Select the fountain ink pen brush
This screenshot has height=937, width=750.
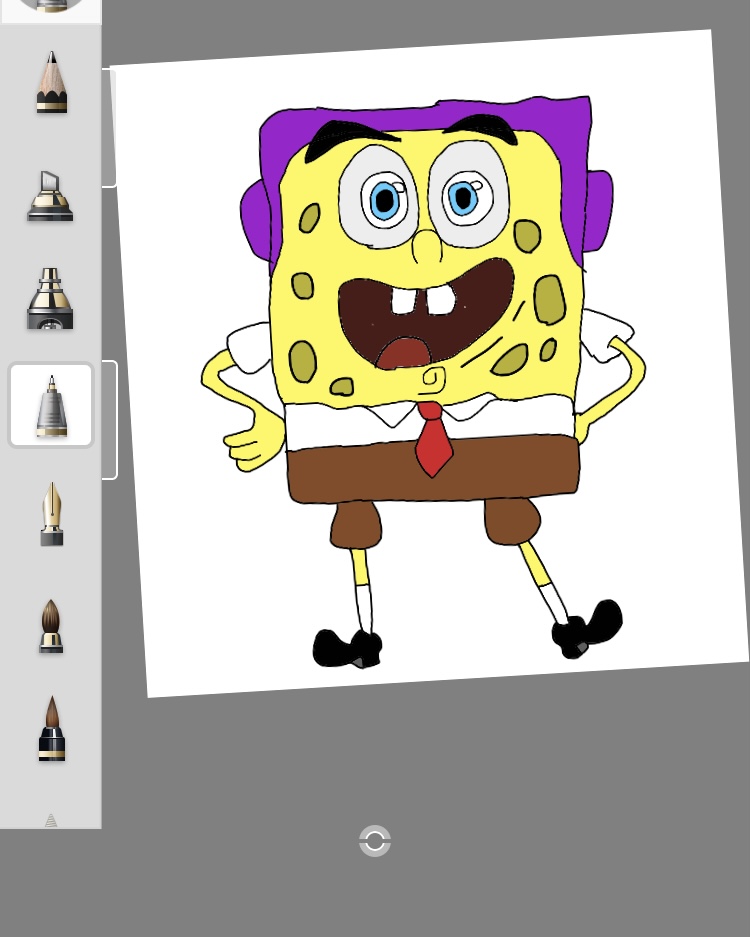coord(52,514)
